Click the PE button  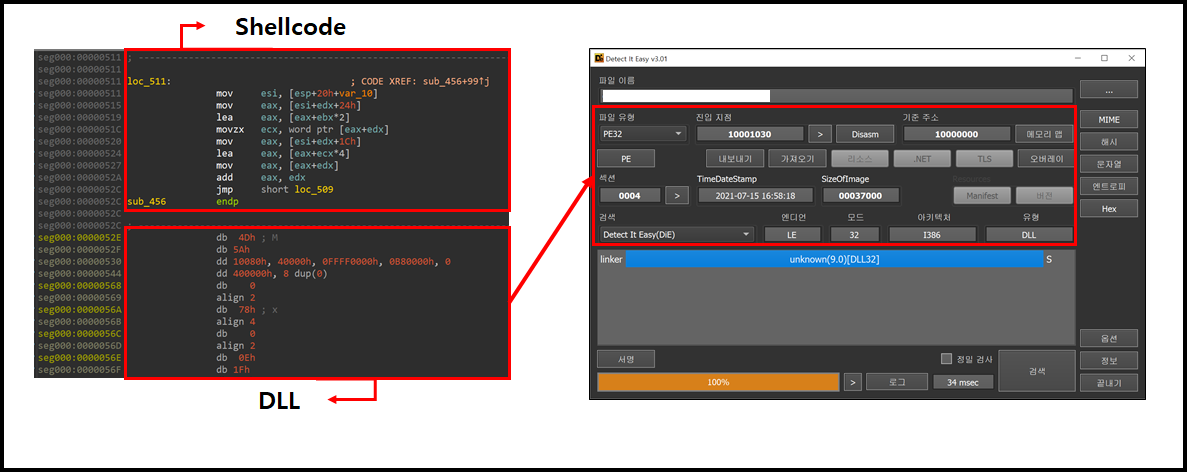(x=626, y=158)
